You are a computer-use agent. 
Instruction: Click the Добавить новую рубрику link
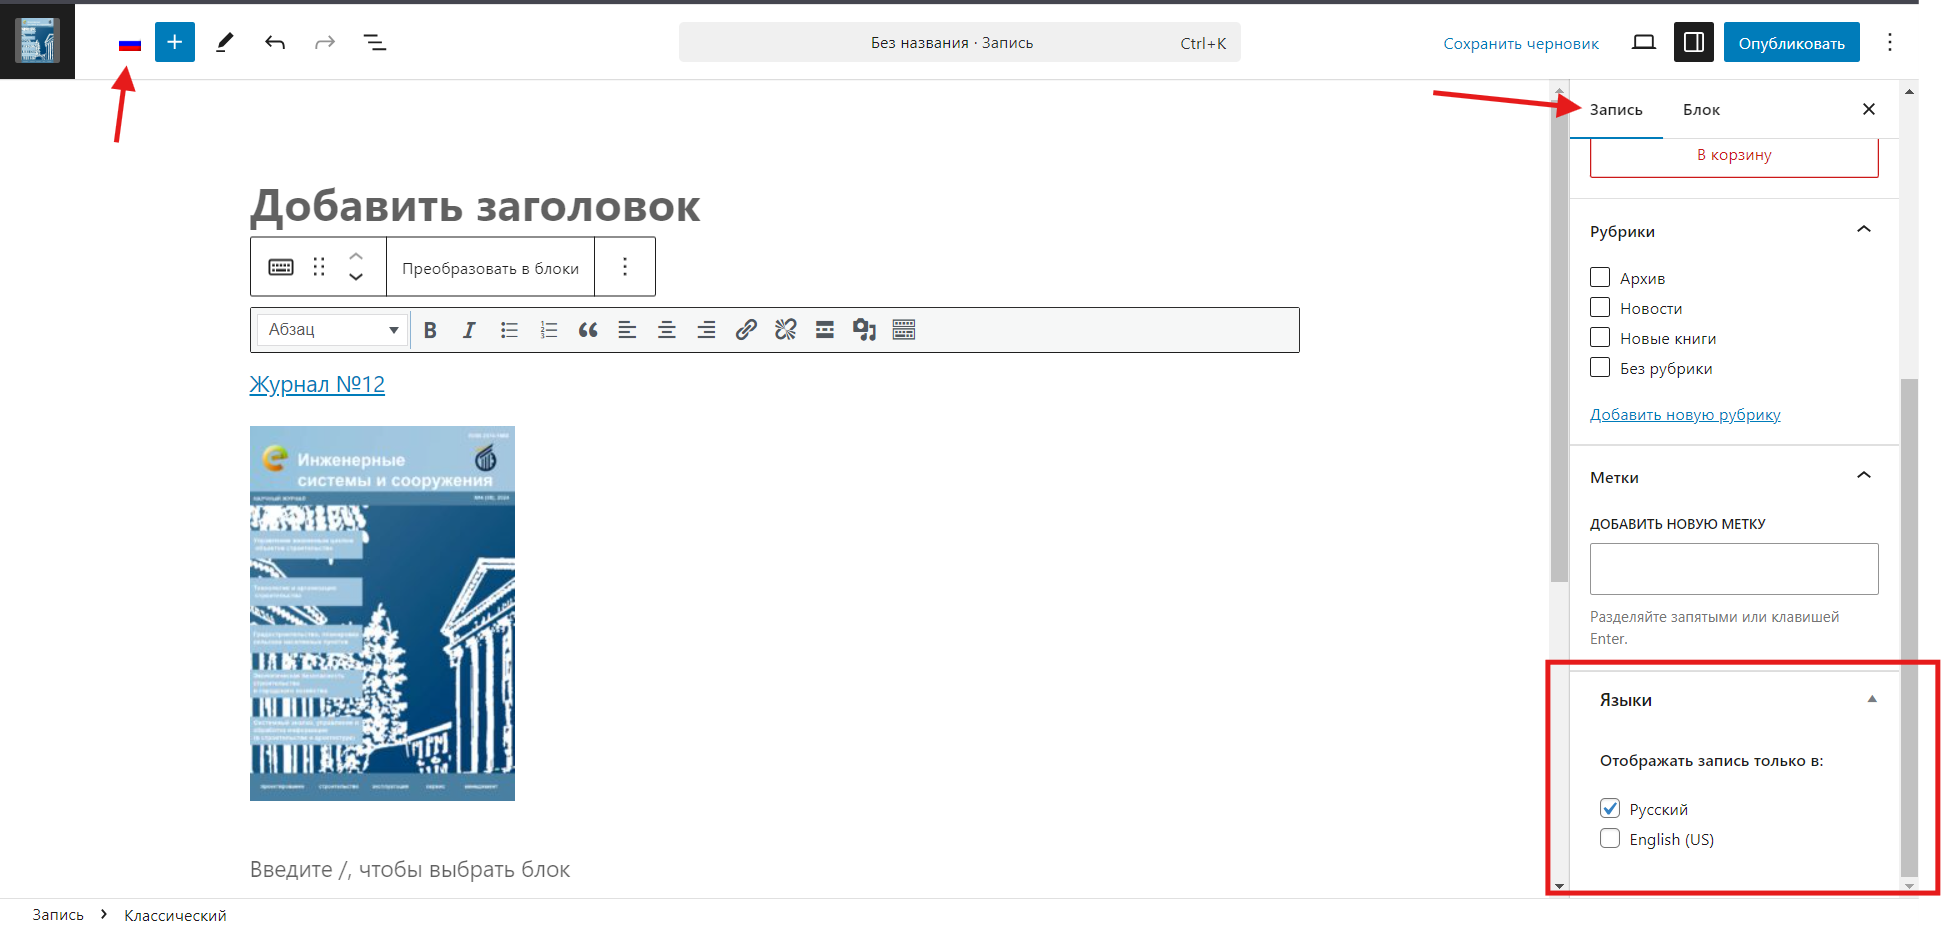[1685, 415]
